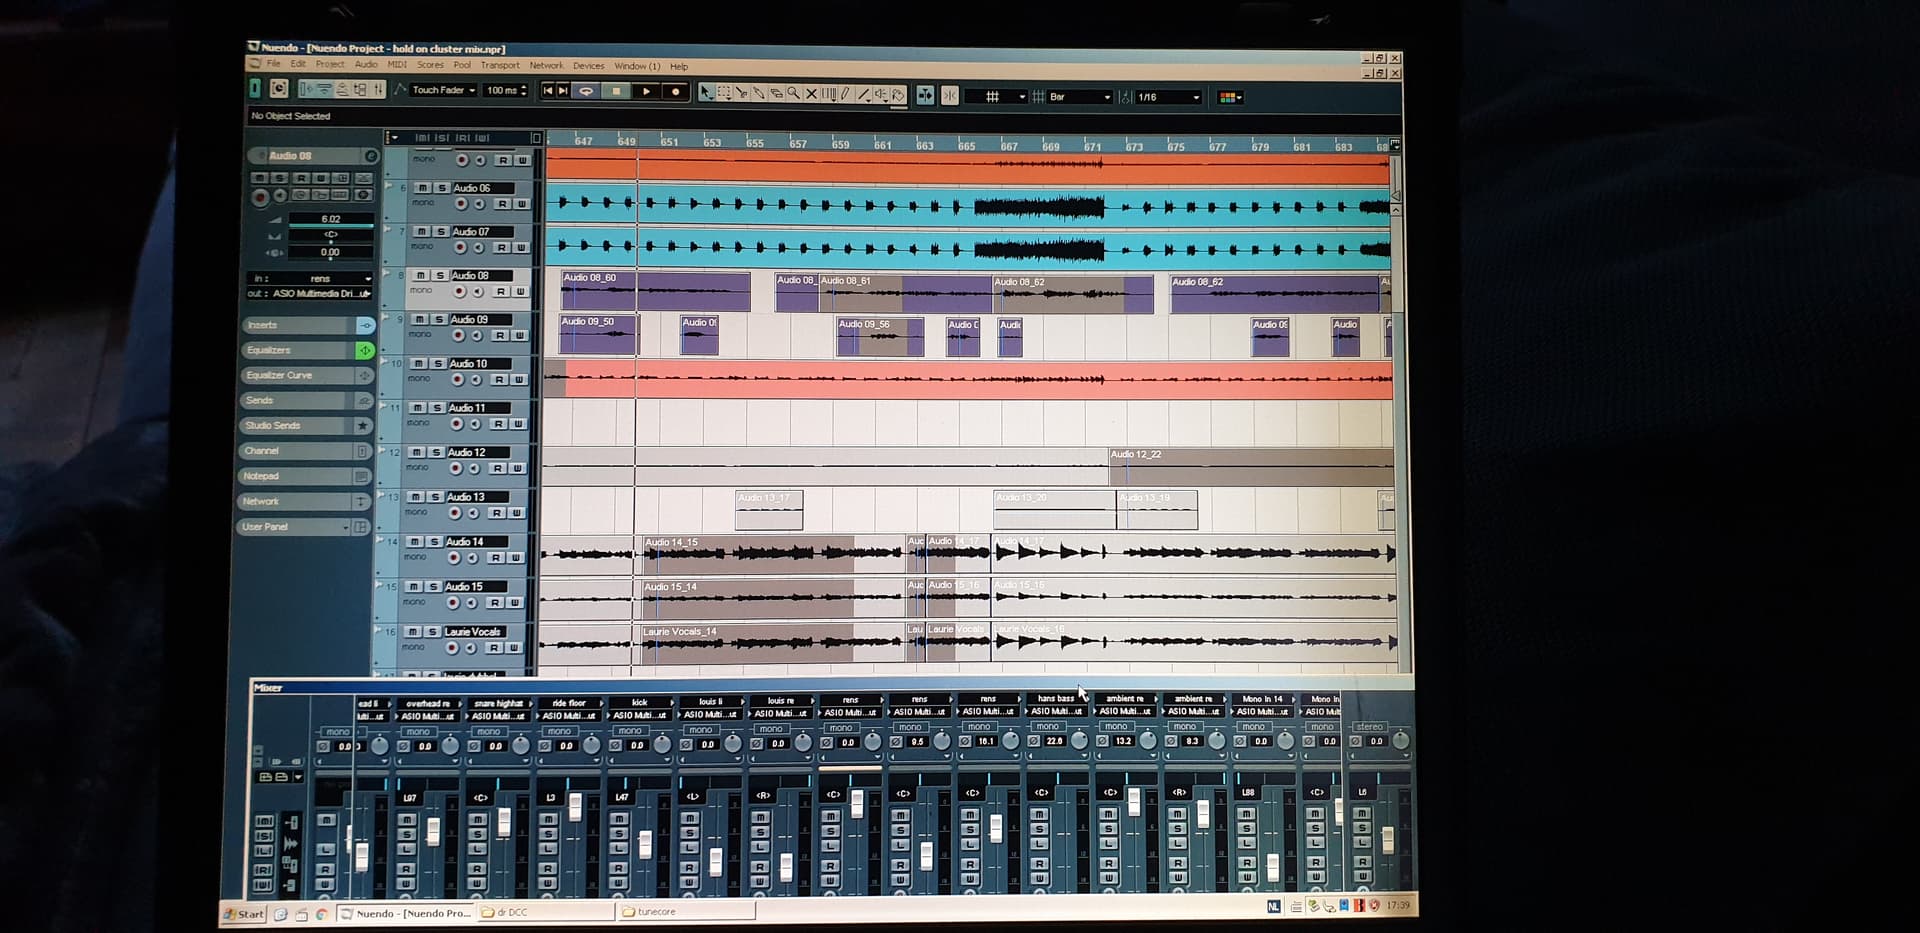Select the Zoom magnifier tool
Viewport: 1920px width, 933px height.
pyautogui.click(x=793, y=94)
